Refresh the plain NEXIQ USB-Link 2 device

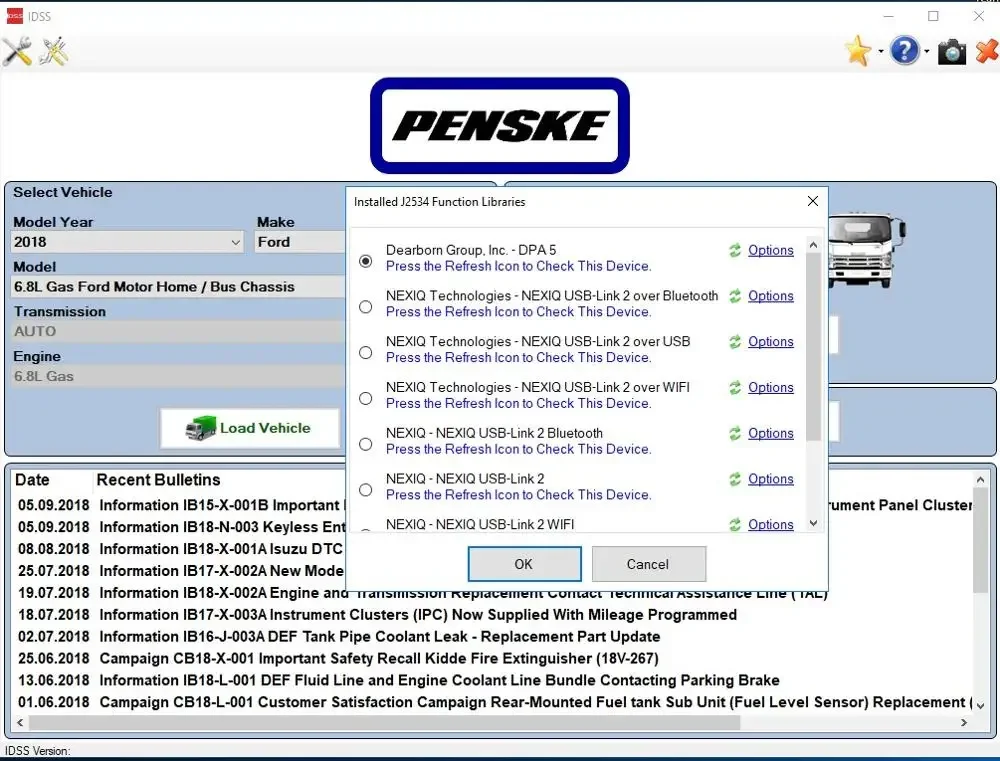pos(735,479)
